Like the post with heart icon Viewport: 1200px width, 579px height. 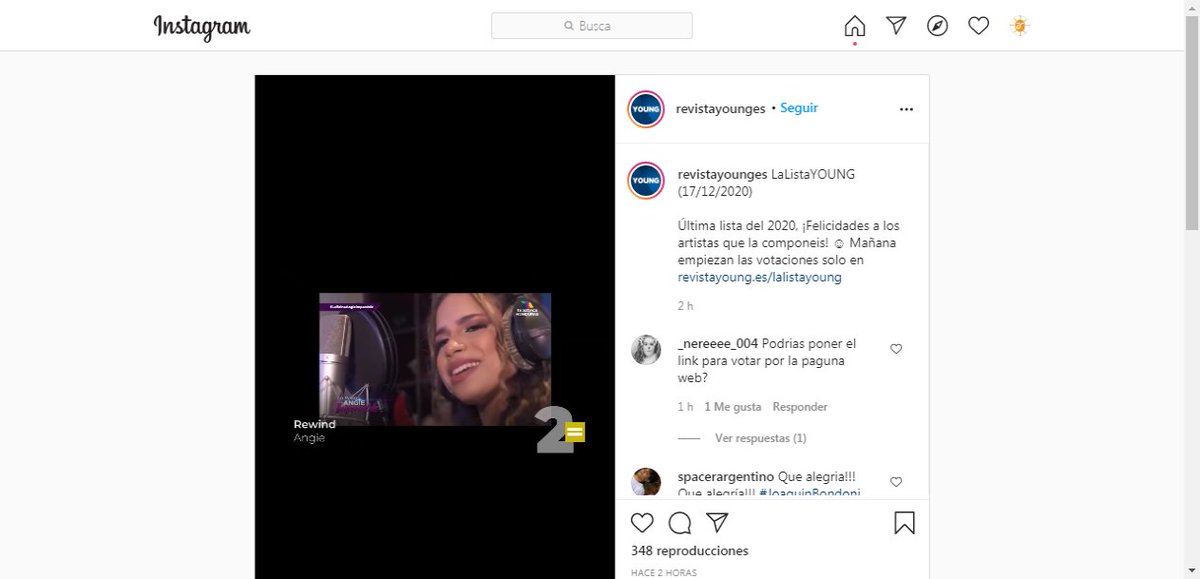642,523
